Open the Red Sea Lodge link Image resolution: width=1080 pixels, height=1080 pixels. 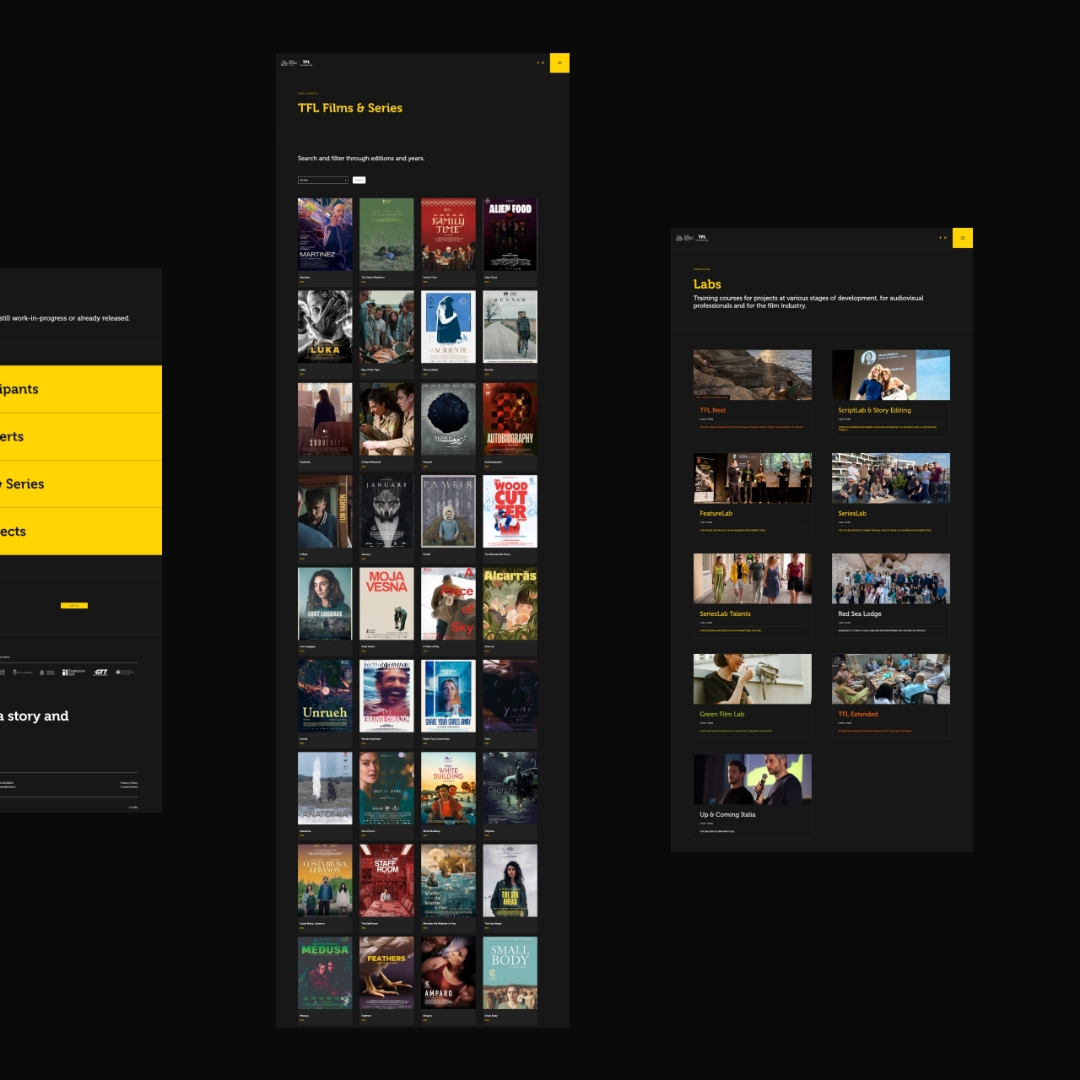pos(860,614)
